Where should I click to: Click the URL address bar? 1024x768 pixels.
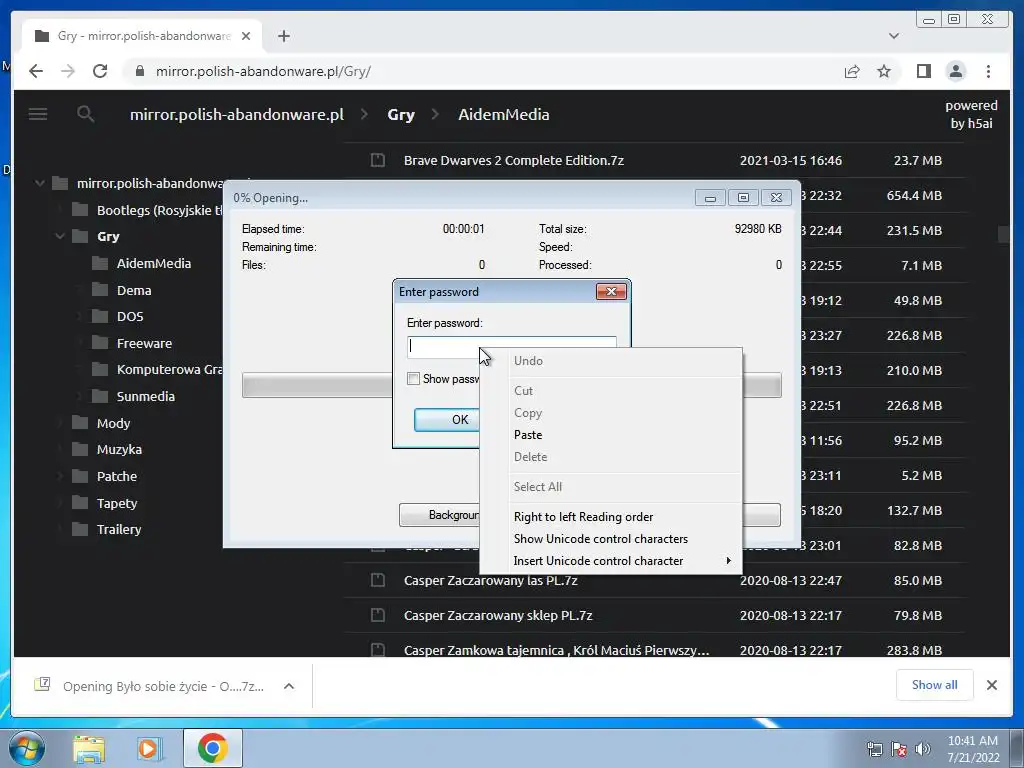pyautogui.click(x=480, y=71)
